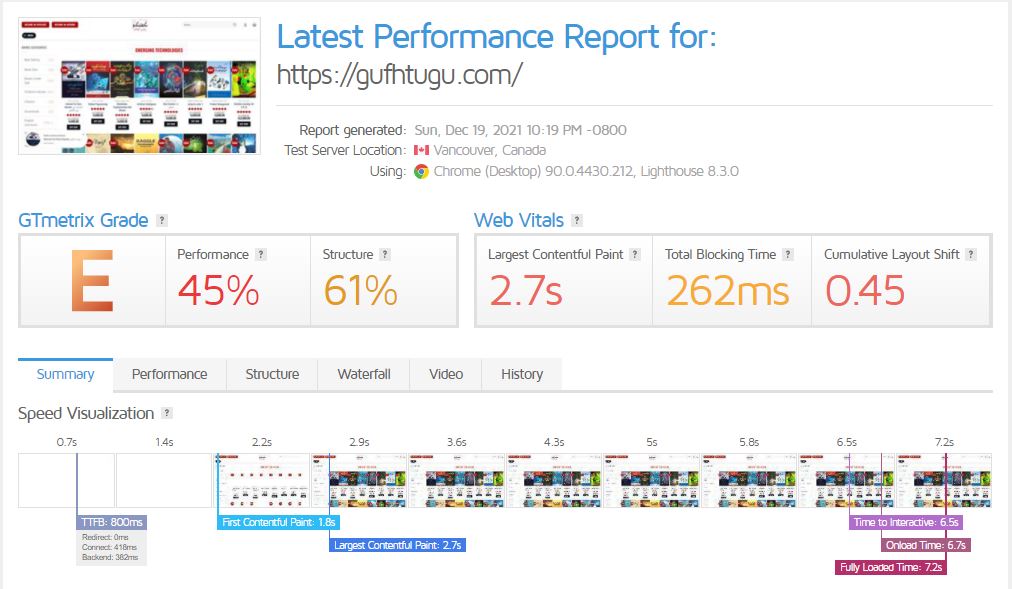The image size is (1012, 589).
Task: Click the website preview screenshot thumbnail
Action: coord(139,84)
